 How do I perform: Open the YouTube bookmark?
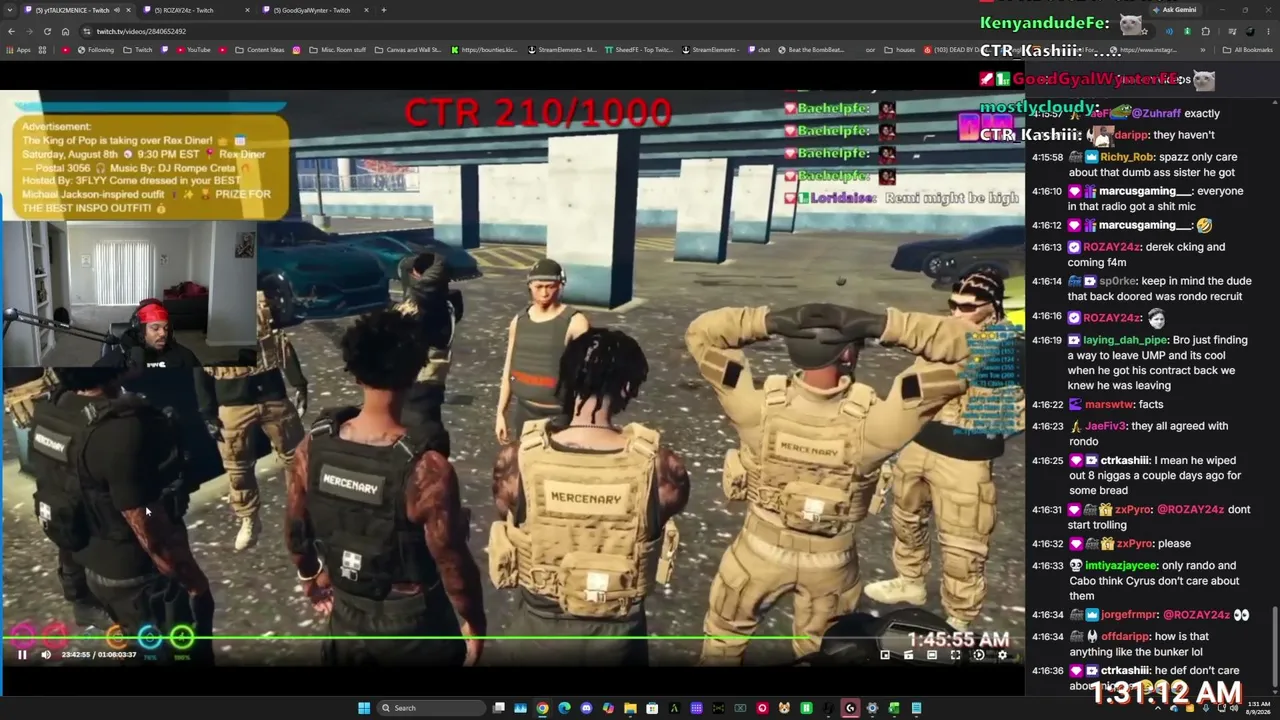pyautogui.click(x=193, y=49)
